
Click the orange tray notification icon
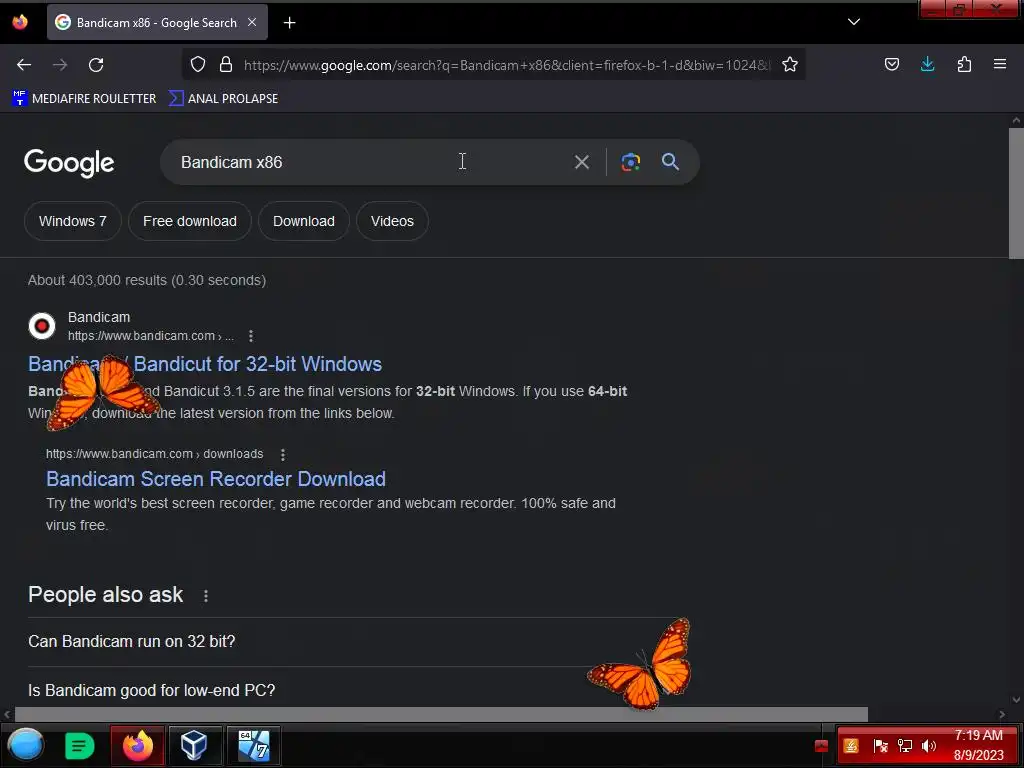point(850,746)
